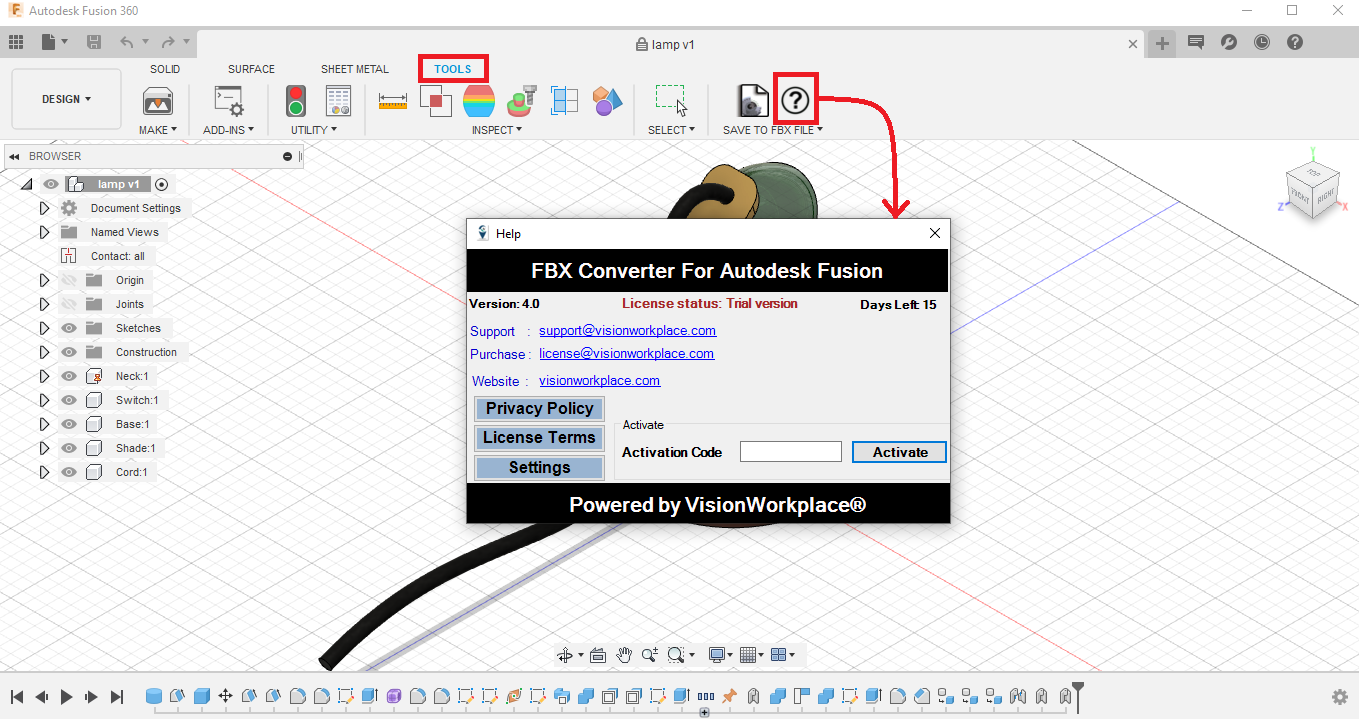Open the Component Color Cycling icon
This screenshot has width=1359, height=719.
pyautogui.click(x=607, y=100)
